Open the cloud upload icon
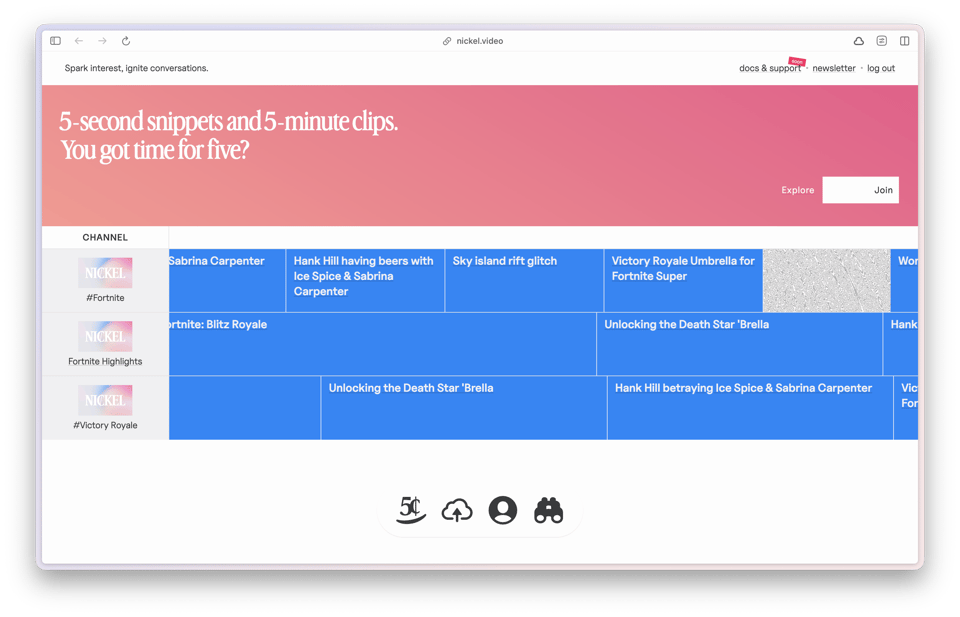The image size is (960, 617). coord(457,511)
